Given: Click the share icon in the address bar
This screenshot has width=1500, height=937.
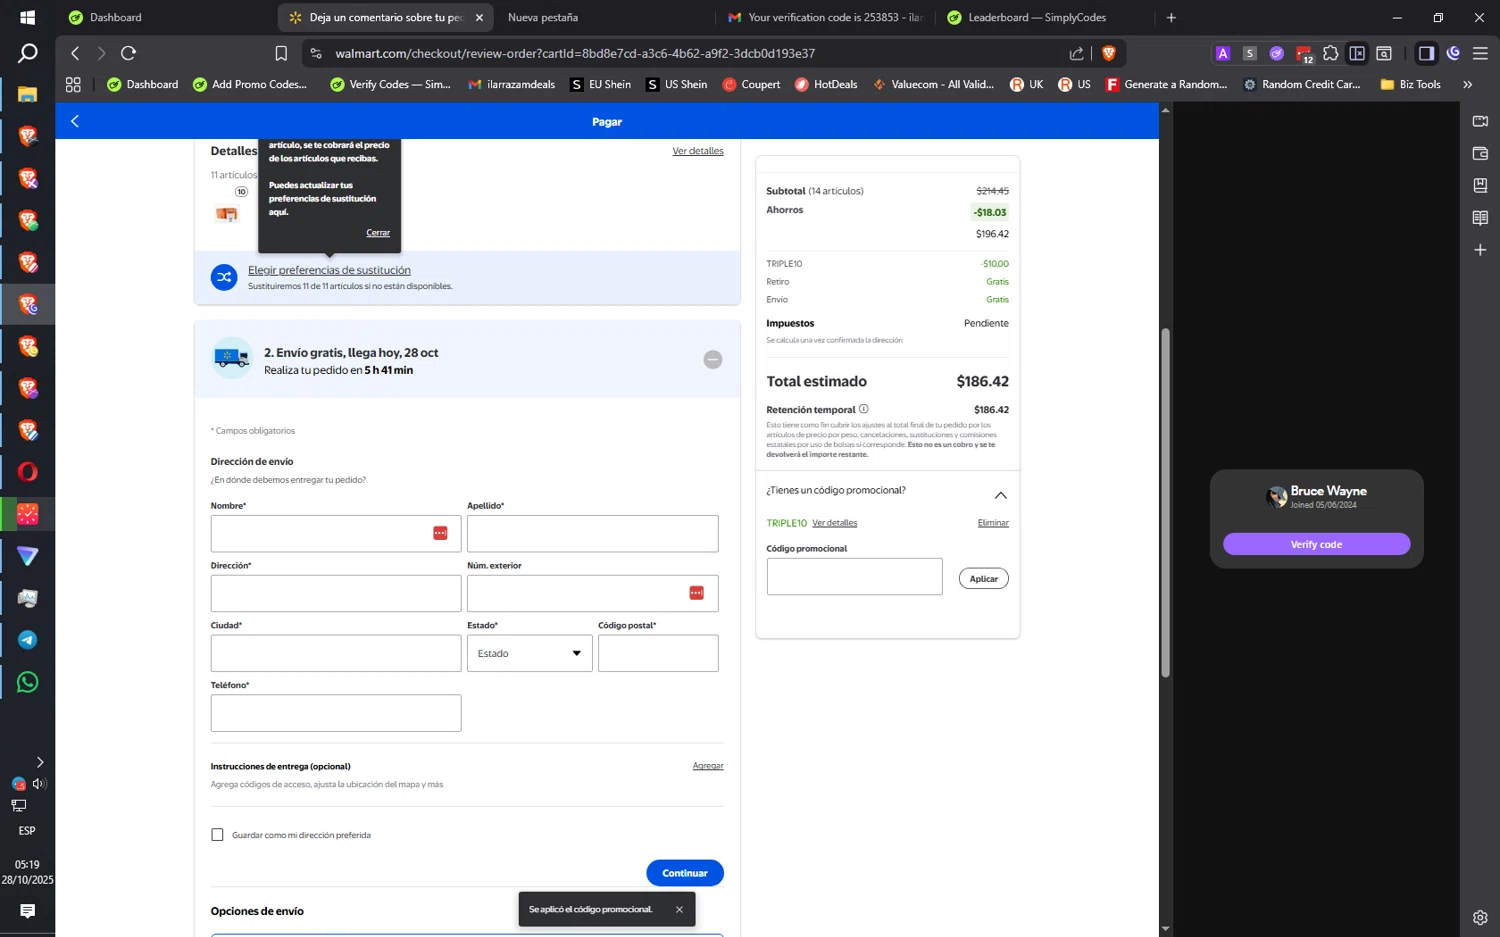Looking at the screenshot, I should pos(1076,53).
